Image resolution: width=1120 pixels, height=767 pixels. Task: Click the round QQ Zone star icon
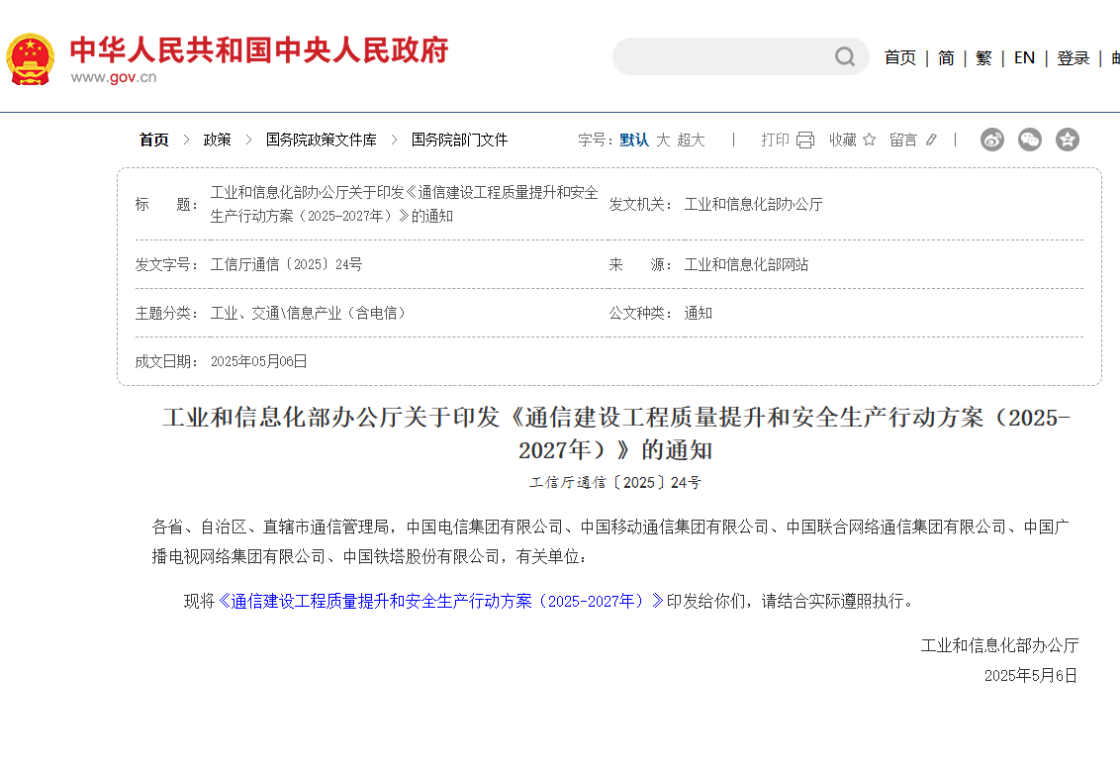(x=1067, y=140)
